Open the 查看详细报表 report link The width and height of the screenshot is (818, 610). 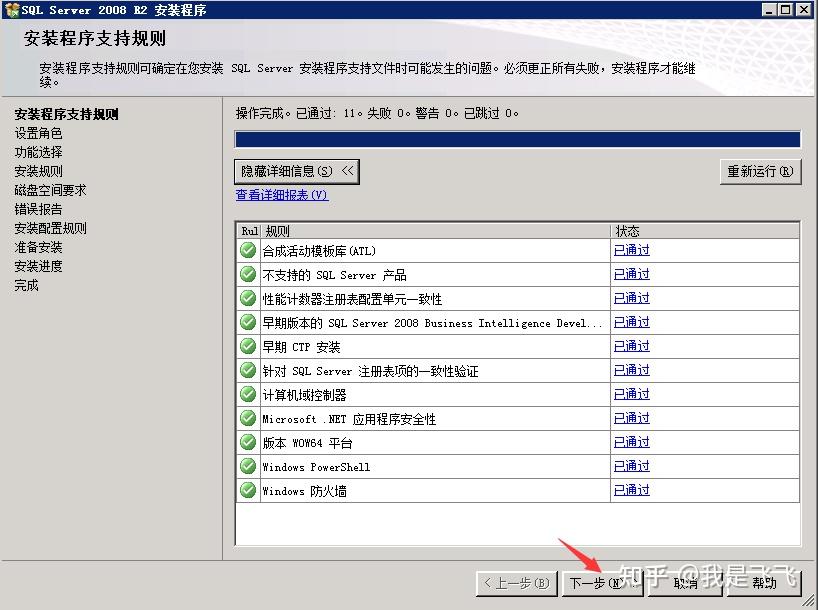279,194
